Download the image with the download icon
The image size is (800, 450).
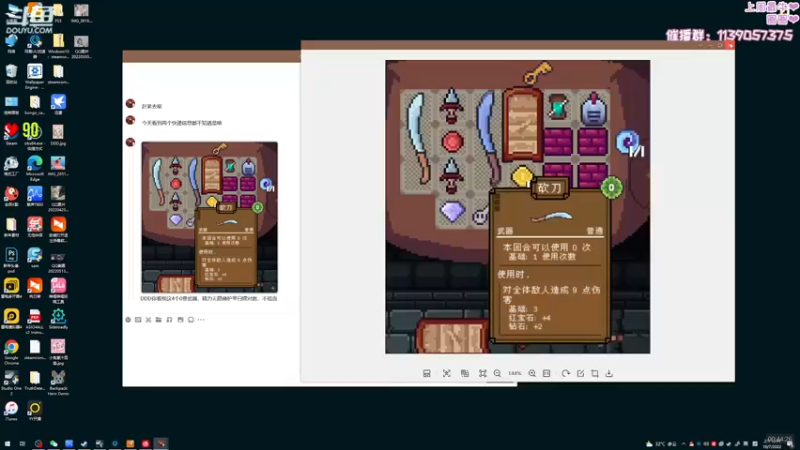(609, 373)
